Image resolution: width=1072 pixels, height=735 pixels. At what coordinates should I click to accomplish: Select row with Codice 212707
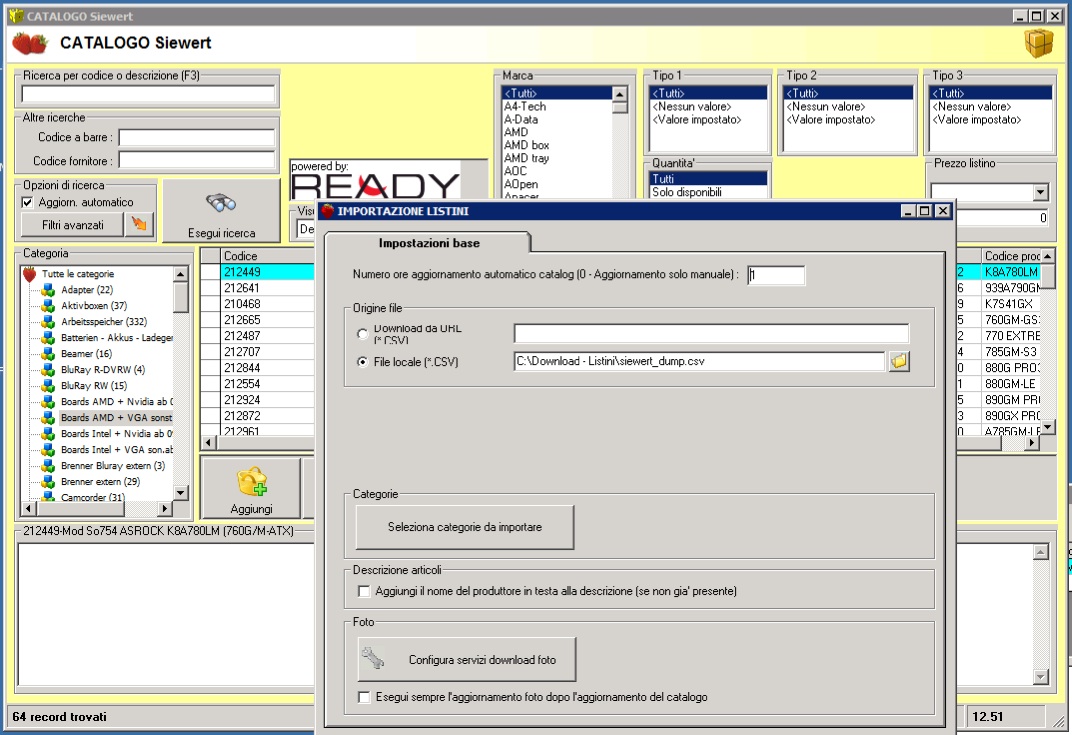[x=267, y=352]
